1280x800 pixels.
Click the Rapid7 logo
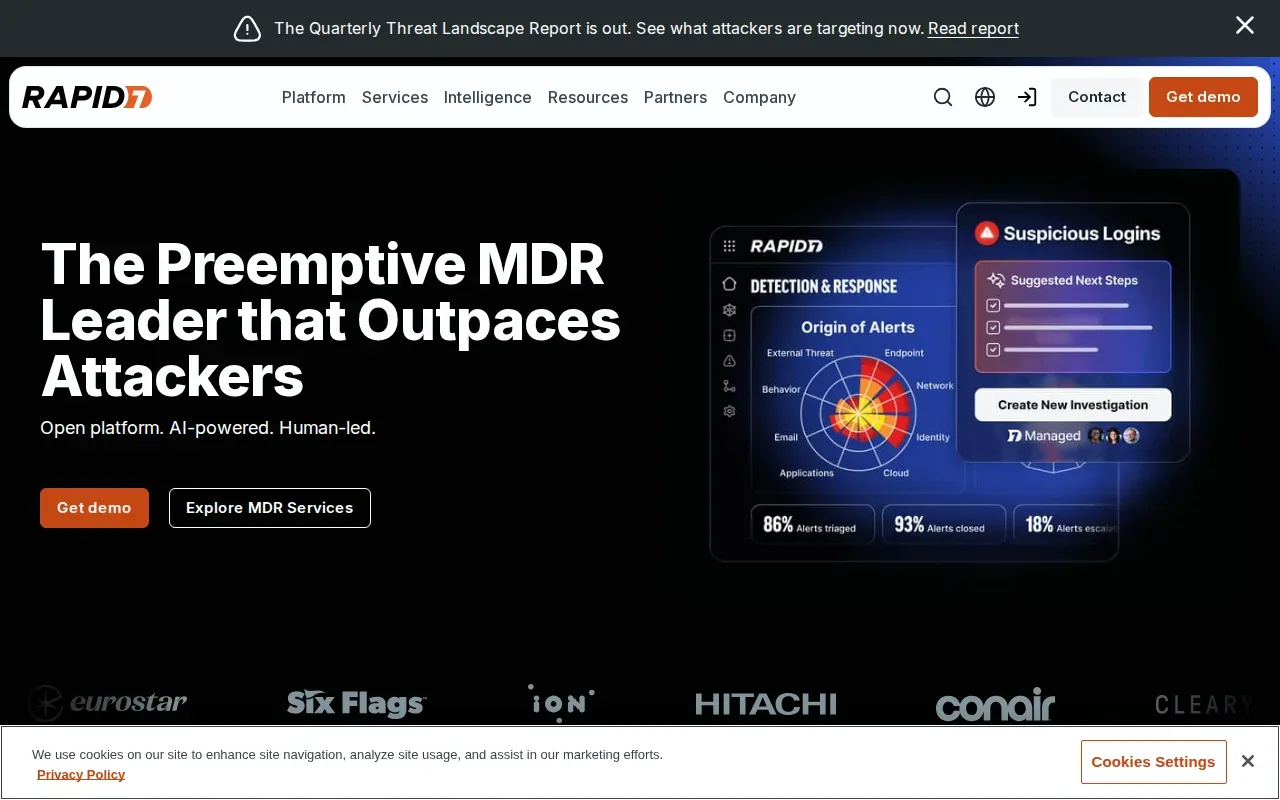[x=87, y=97]
